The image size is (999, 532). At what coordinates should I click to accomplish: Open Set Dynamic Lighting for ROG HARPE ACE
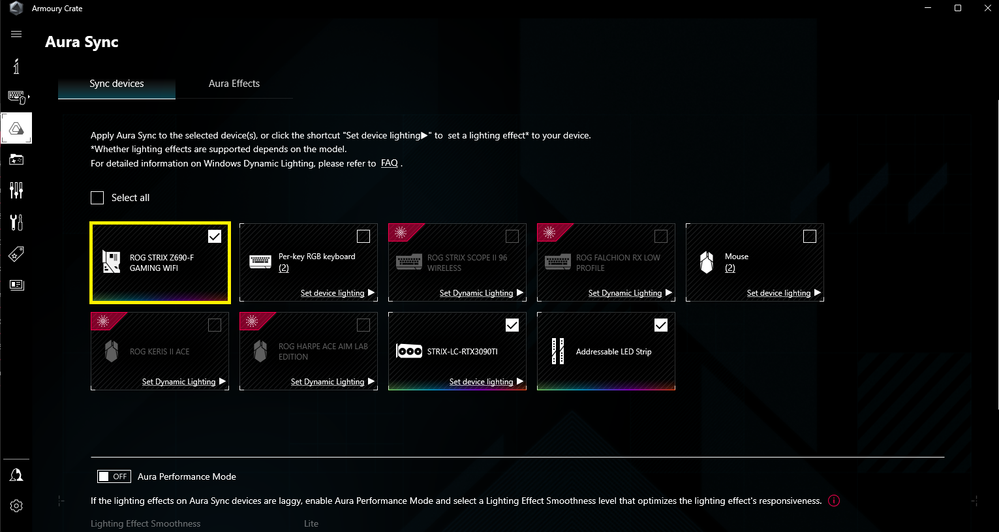click(x=333, y=382)
